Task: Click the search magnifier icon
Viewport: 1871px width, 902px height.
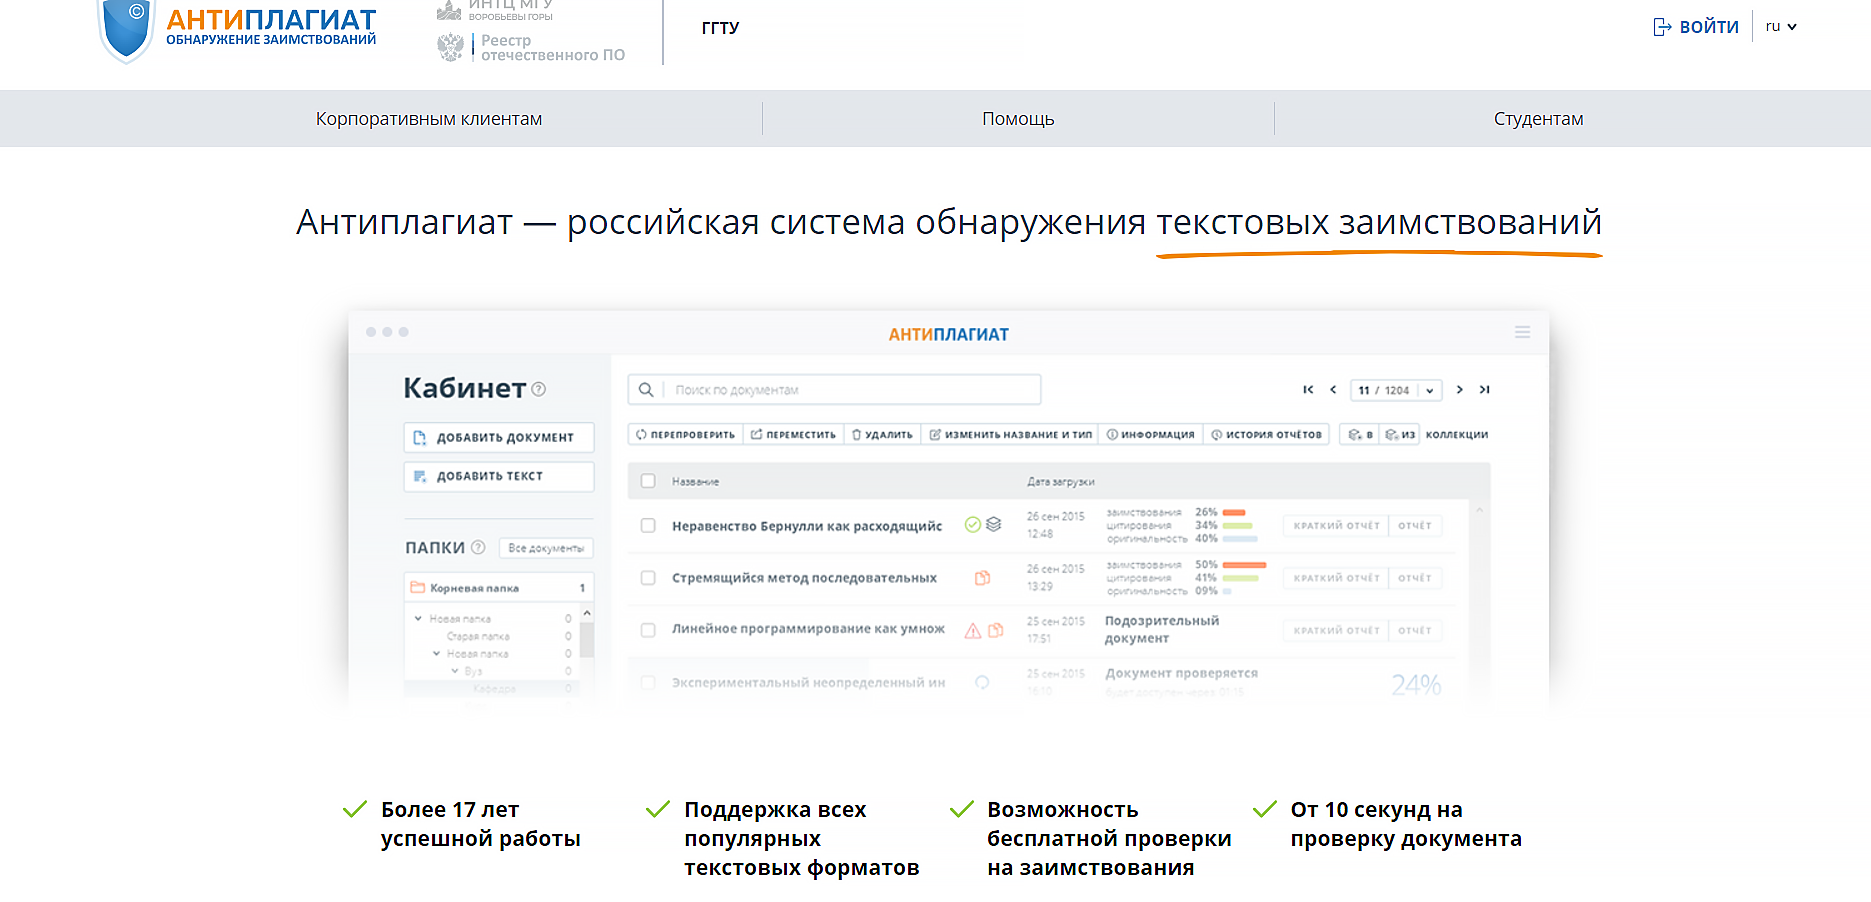Action: pyautogui.click(x=646, y=390)
